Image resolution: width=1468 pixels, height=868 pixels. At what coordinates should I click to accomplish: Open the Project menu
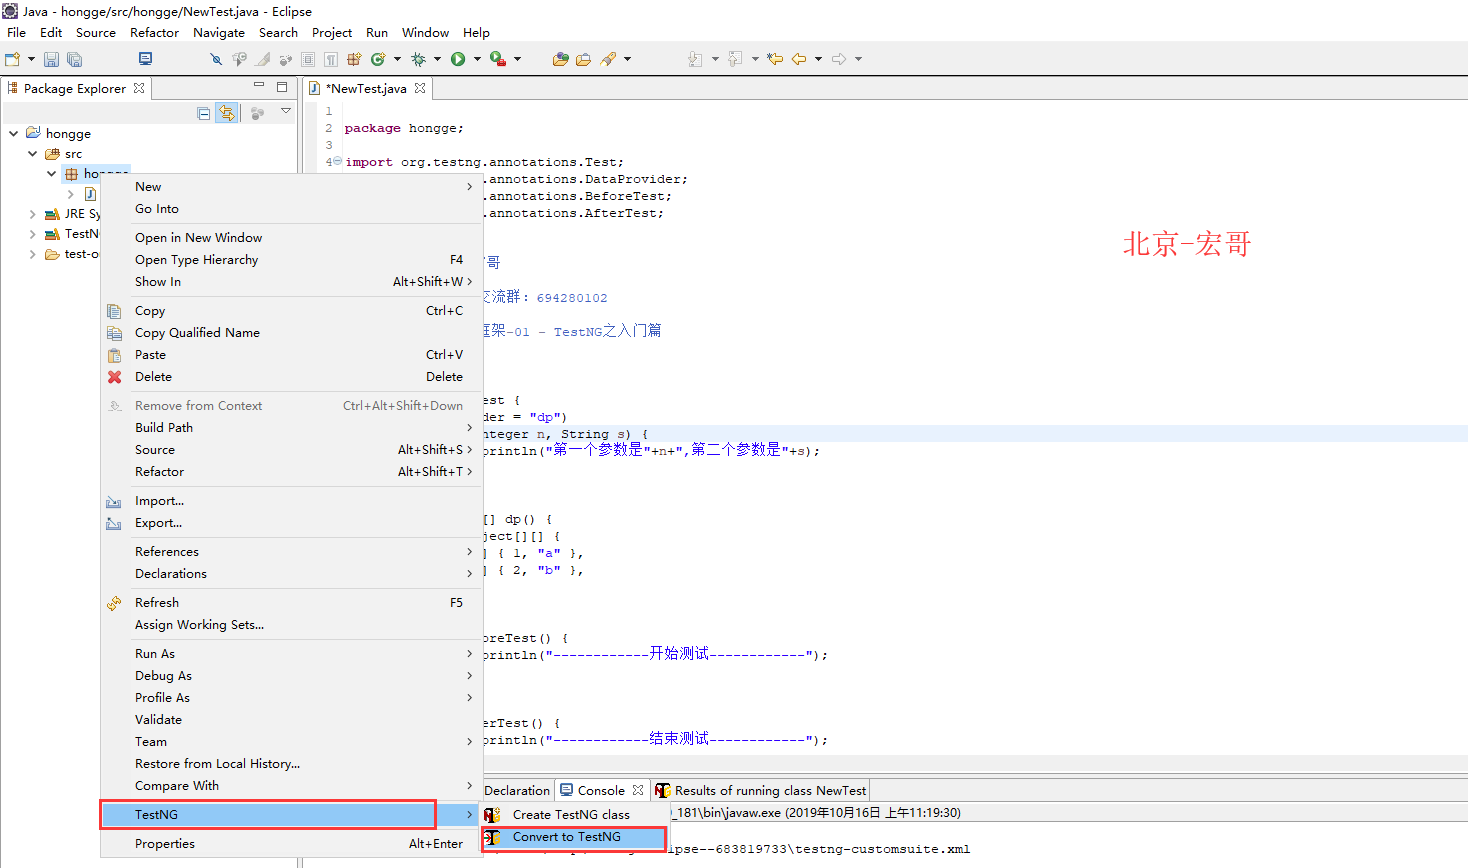pyautogui.click(x=332, y=32)
